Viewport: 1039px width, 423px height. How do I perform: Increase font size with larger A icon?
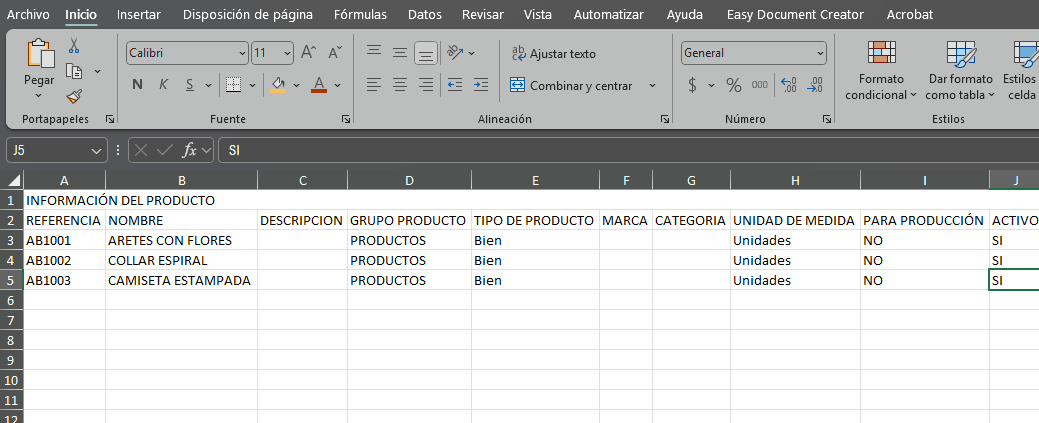click(309, 52)
